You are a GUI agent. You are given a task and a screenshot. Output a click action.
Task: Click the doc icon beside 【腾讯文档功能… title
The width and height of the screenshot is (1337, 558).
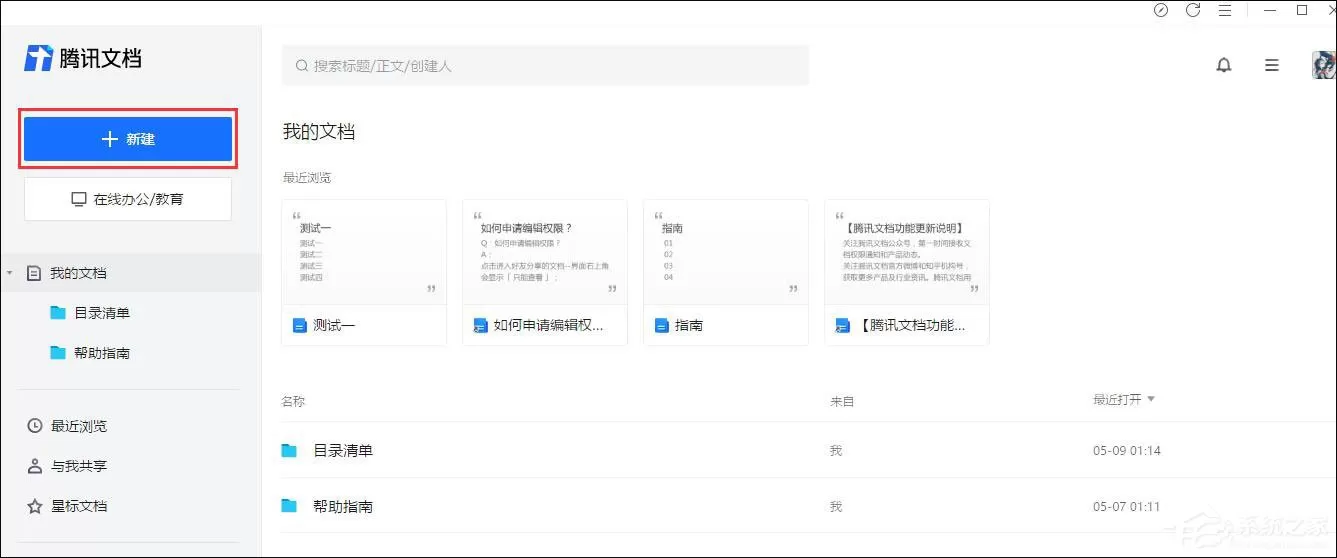point(842,325)
